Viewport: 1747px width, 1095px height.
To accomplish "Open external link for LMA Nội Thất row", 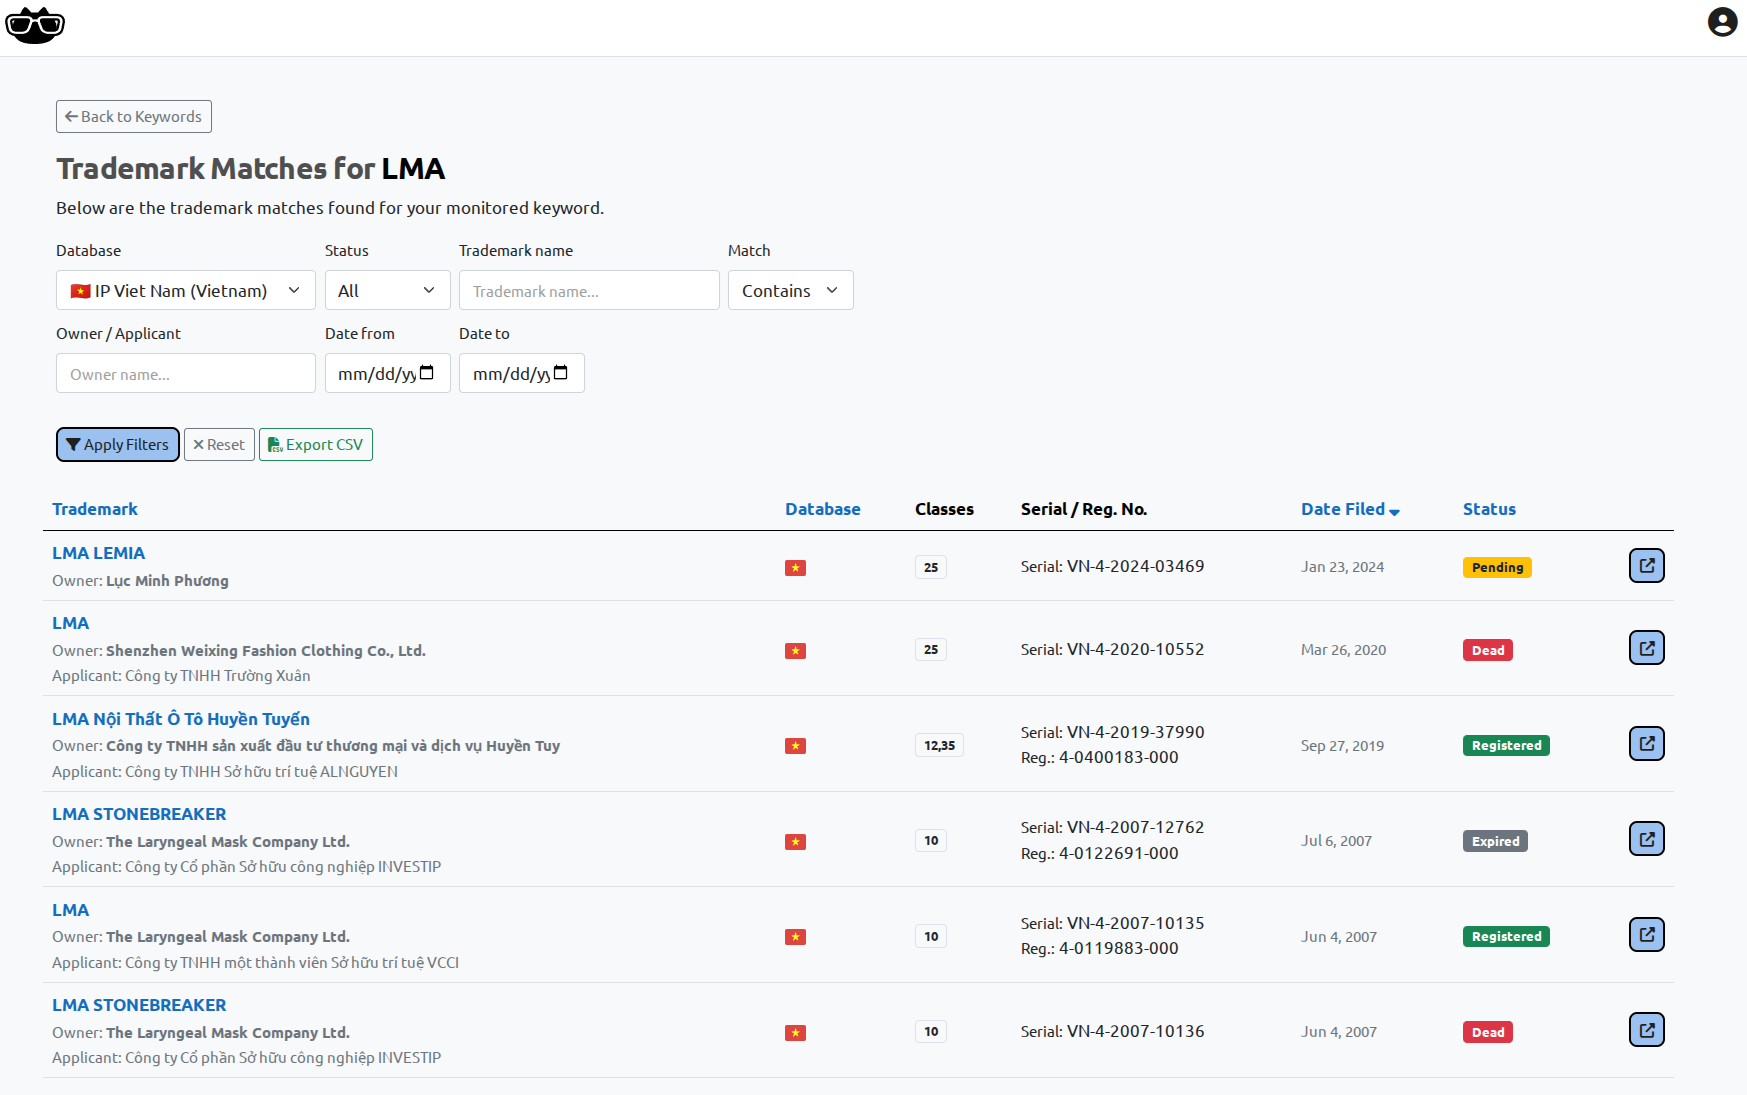I will 1646,744.
